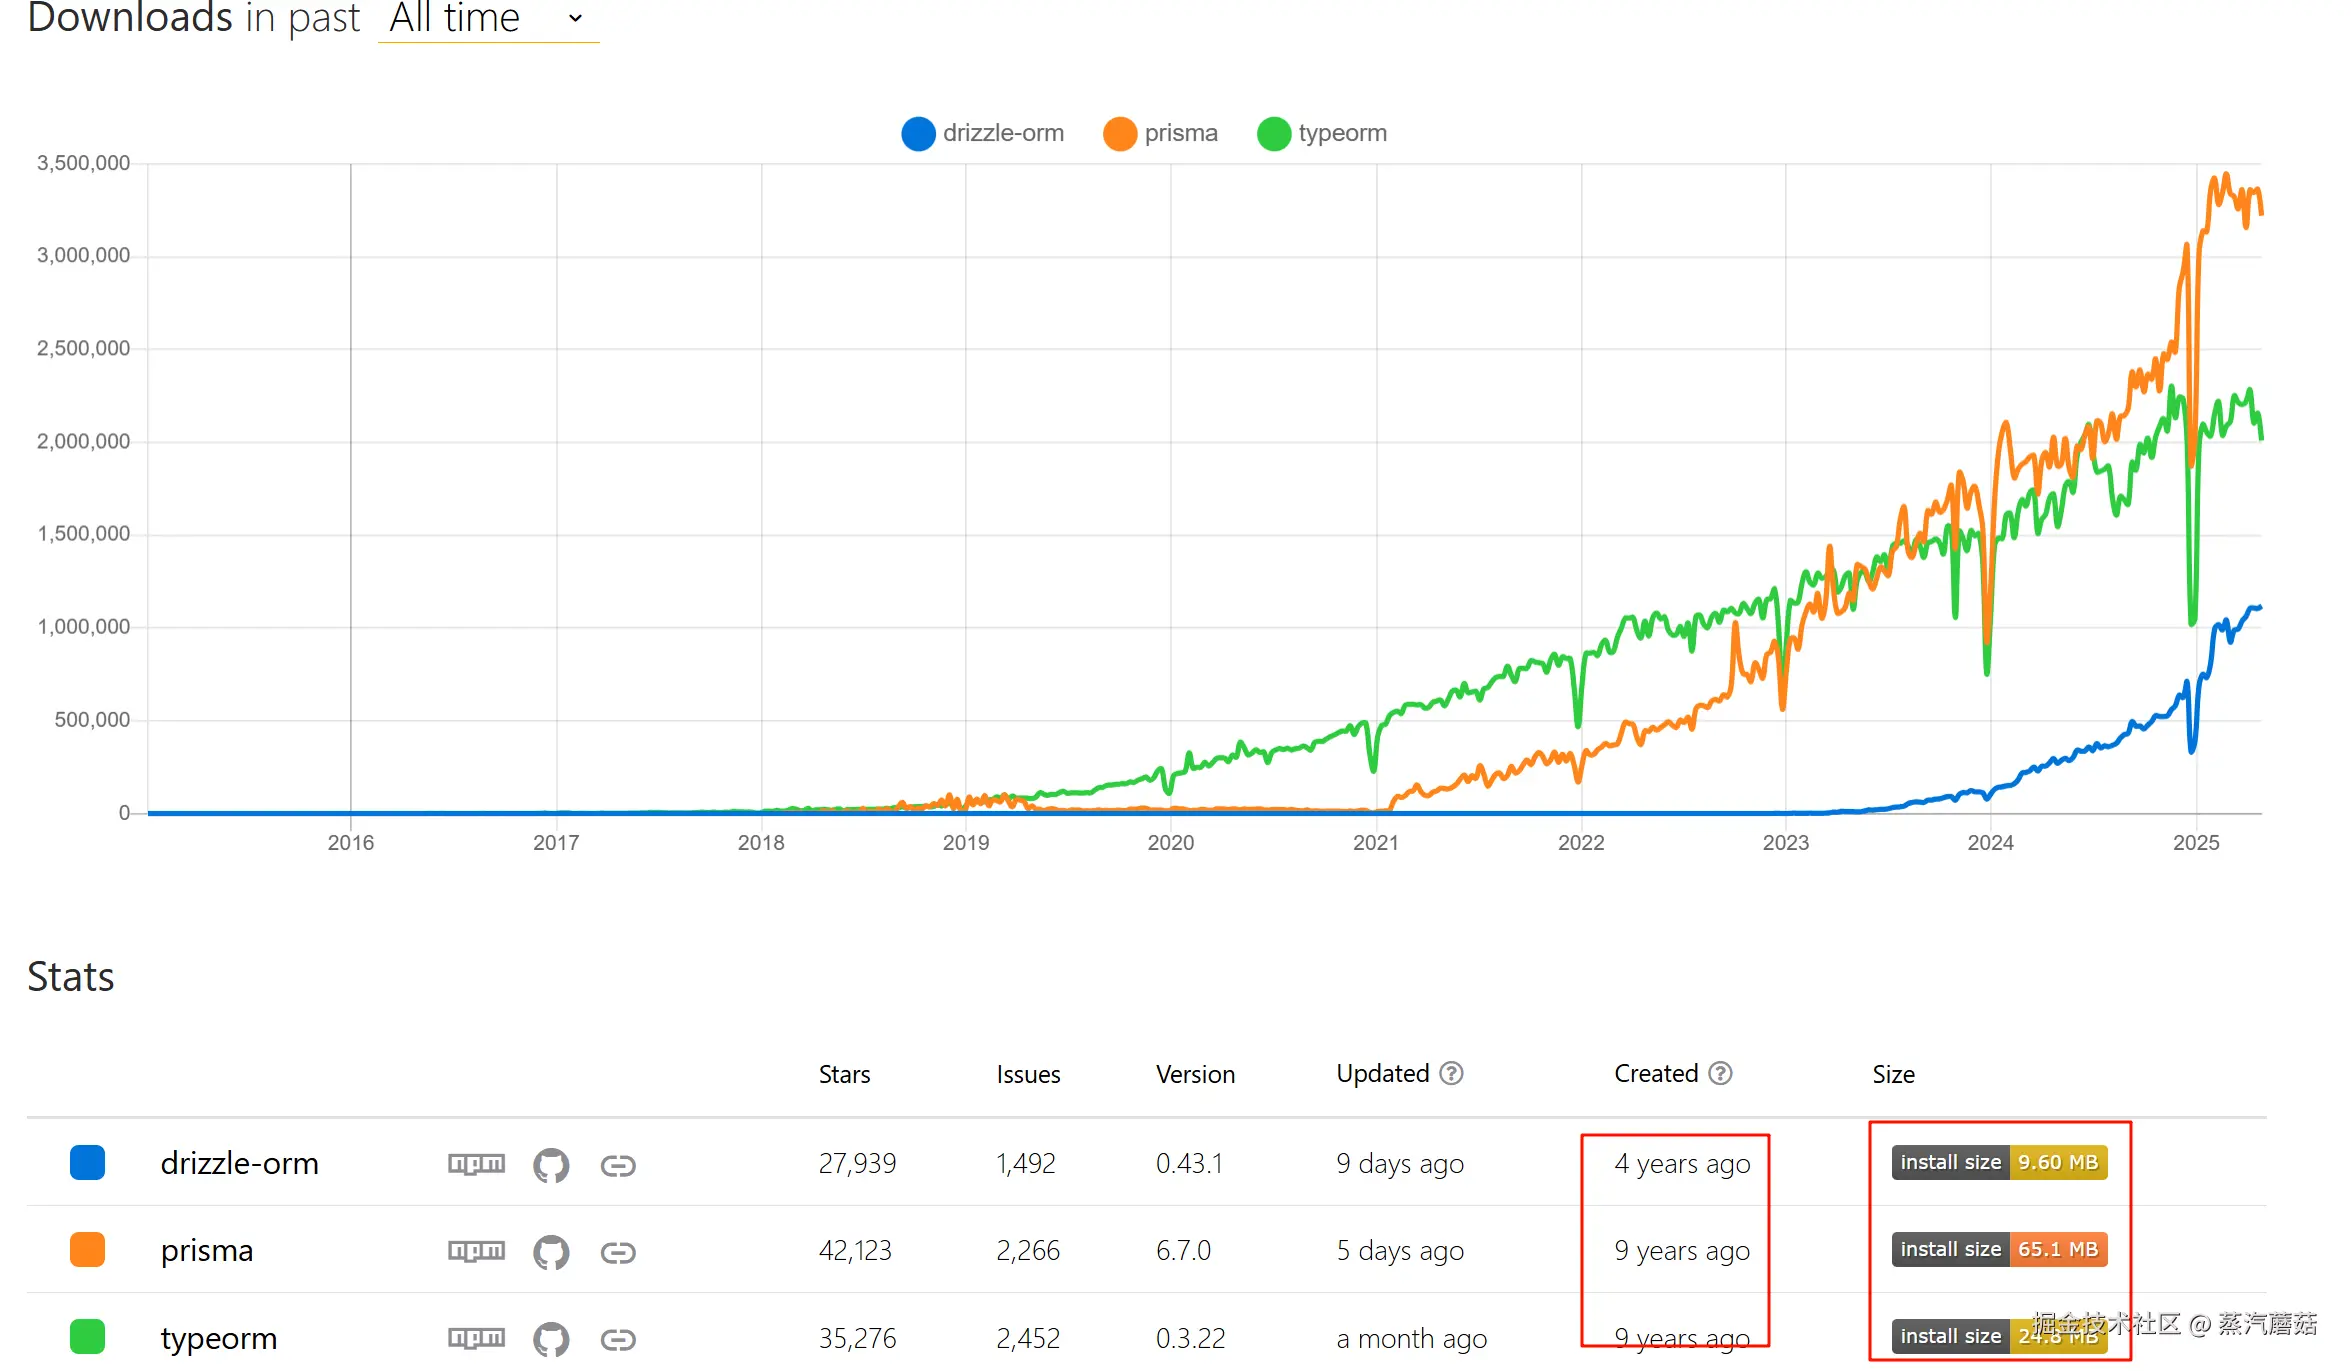Screen dimensions: 2351x1371
Task: Open npm page for drizzle-orm
Action: click(476, 1164)
